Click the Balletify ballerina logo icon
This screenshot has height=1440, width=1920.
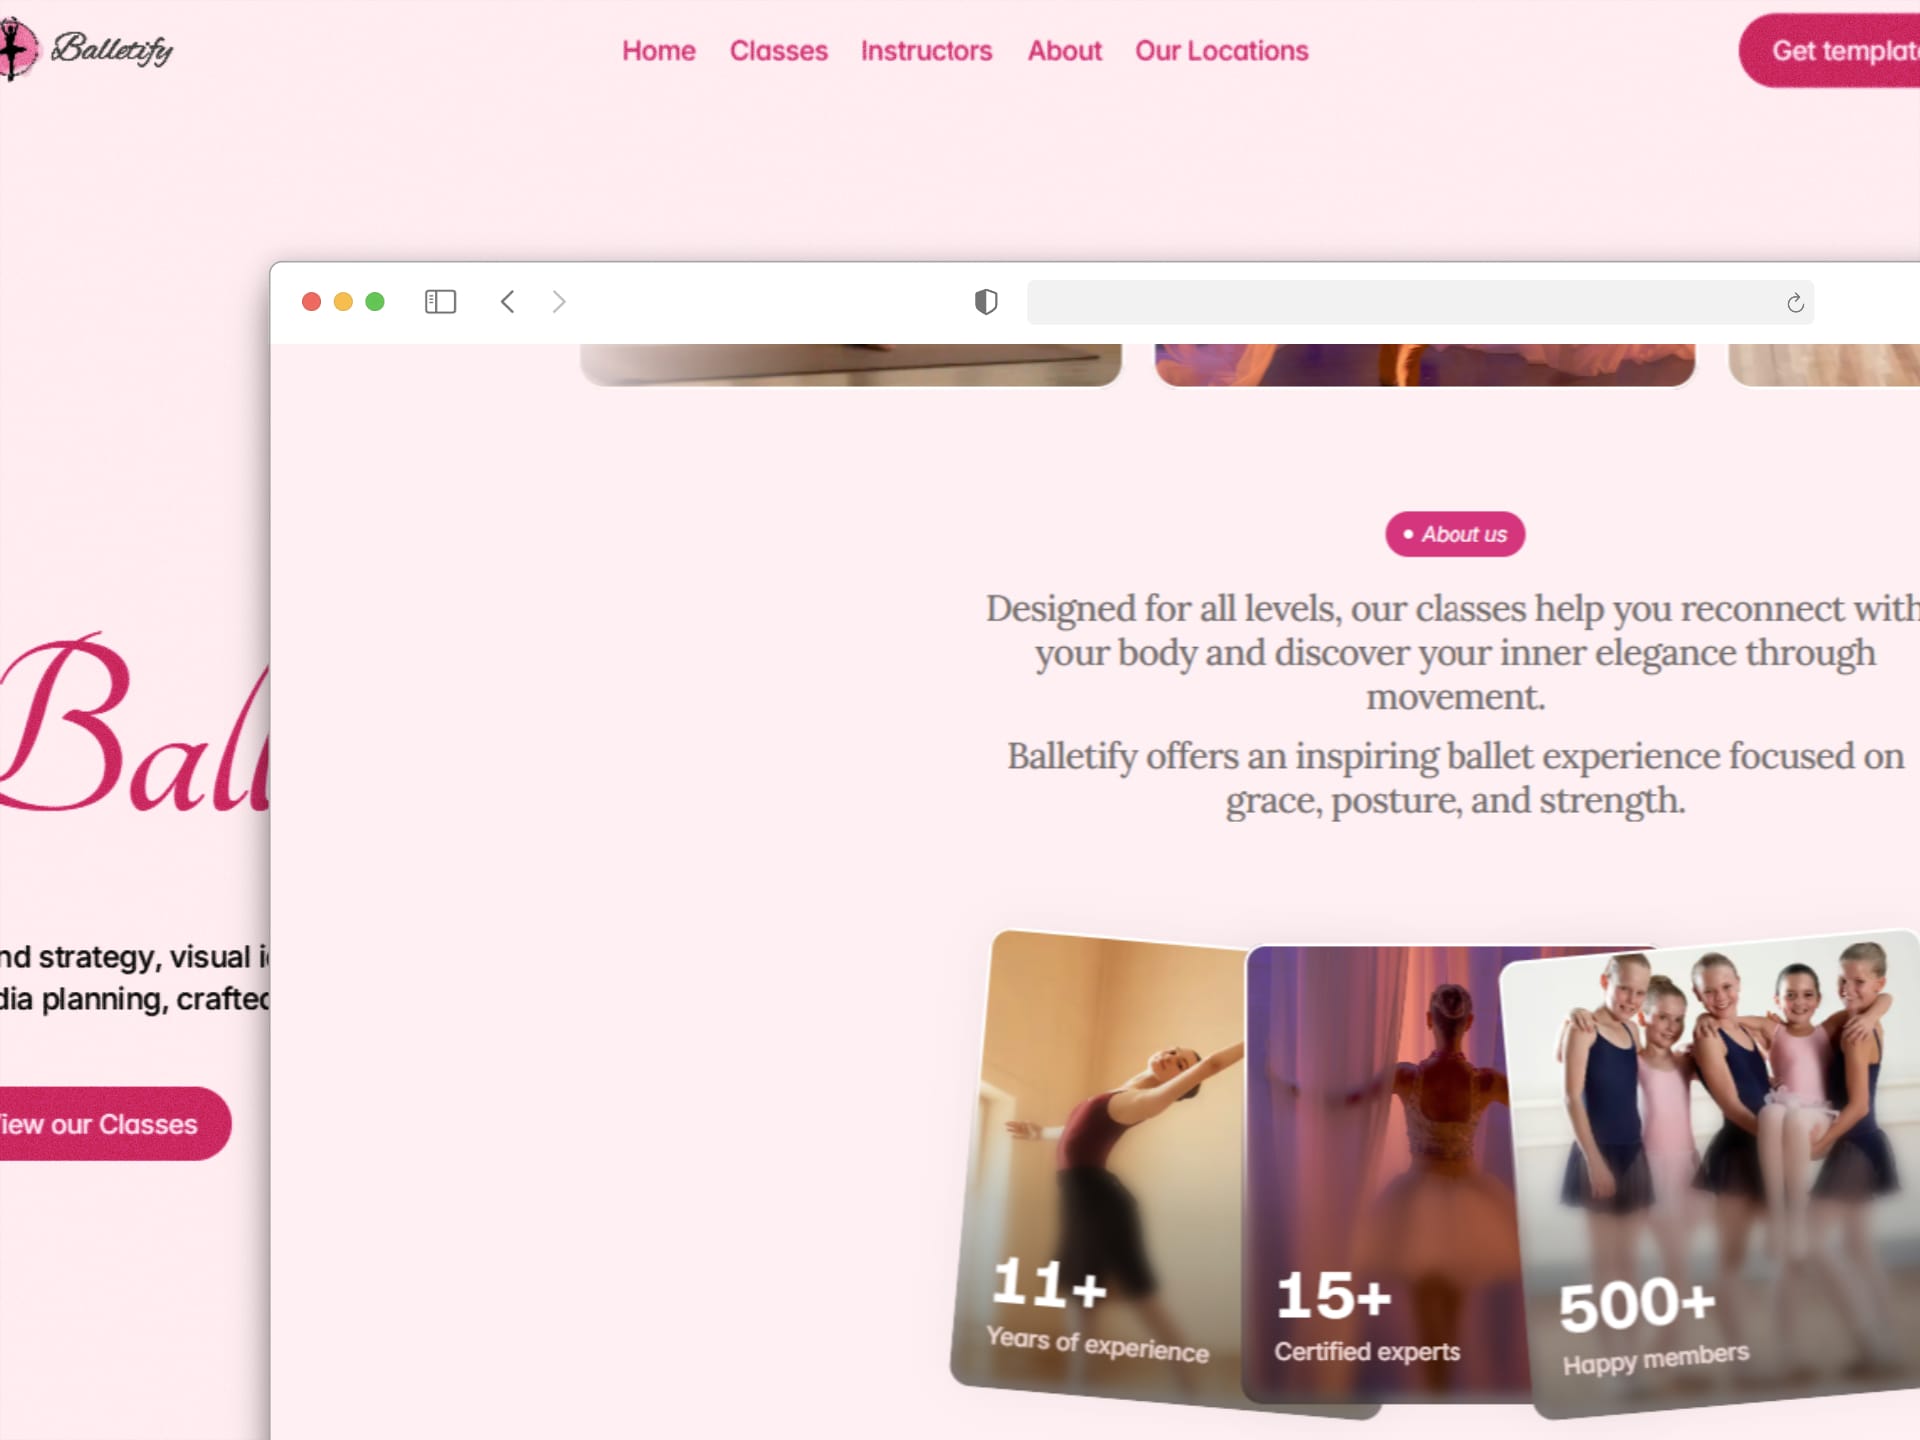point(17,48)
